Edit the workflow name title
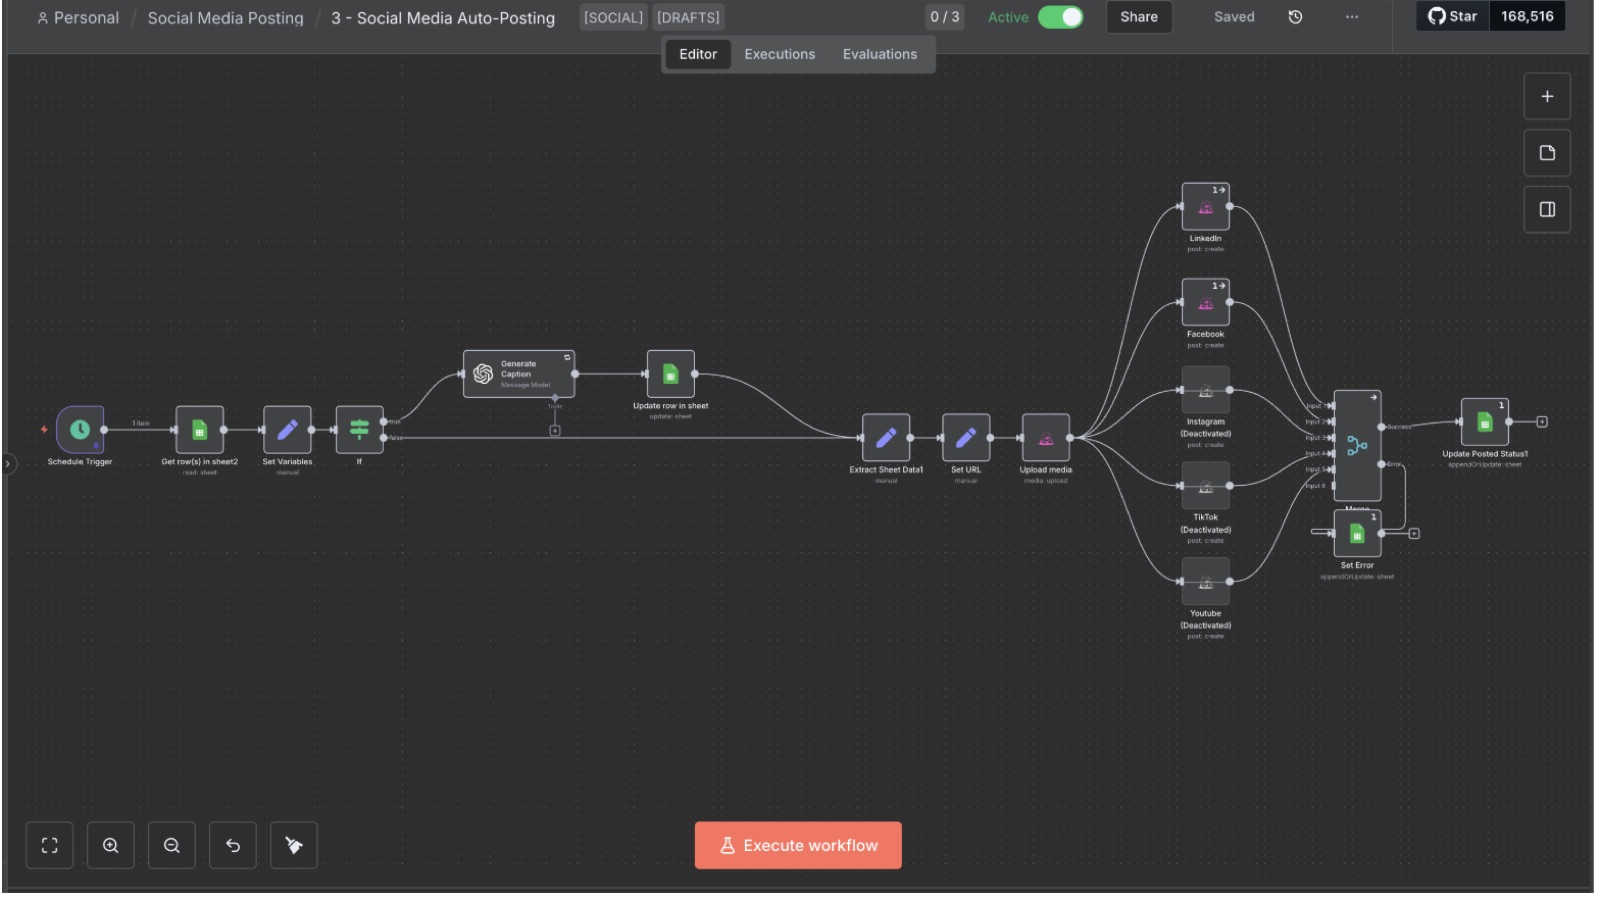Image resolution: width=1600 pixels, height=898 pixels. point(443,18)
